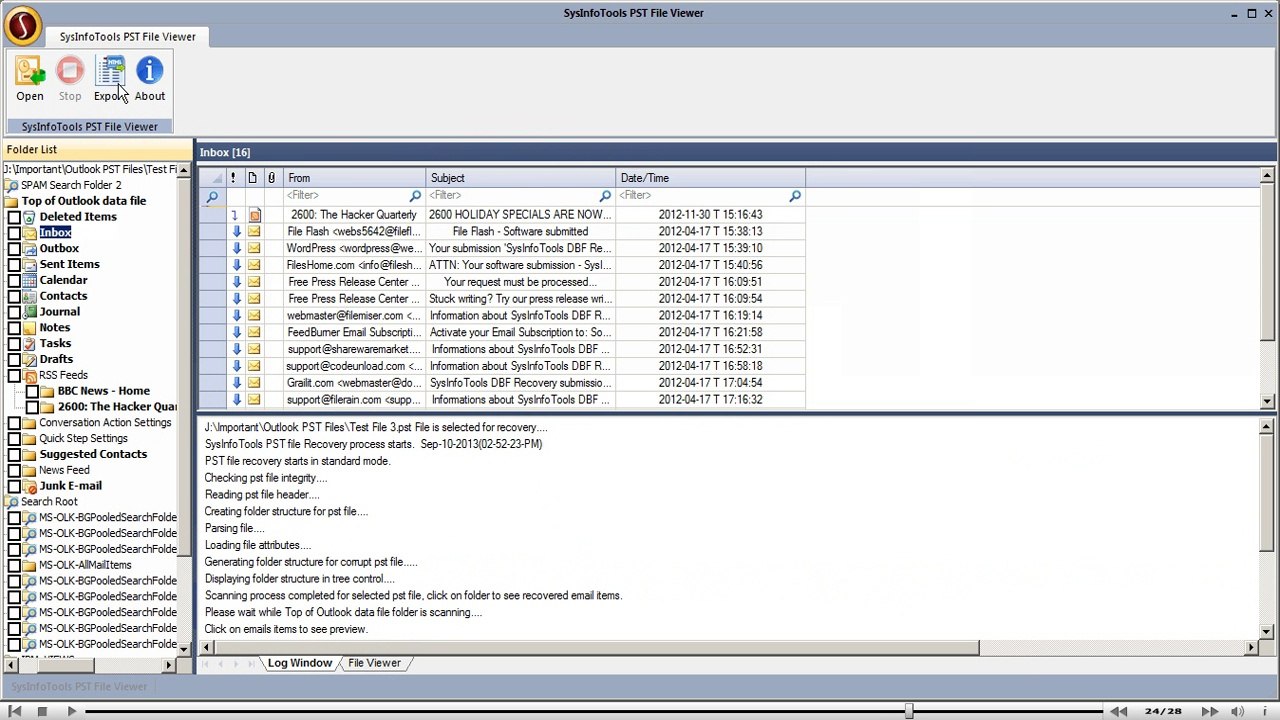
Task: Check the Outbox folder checkbox
Action: [14, 249]
